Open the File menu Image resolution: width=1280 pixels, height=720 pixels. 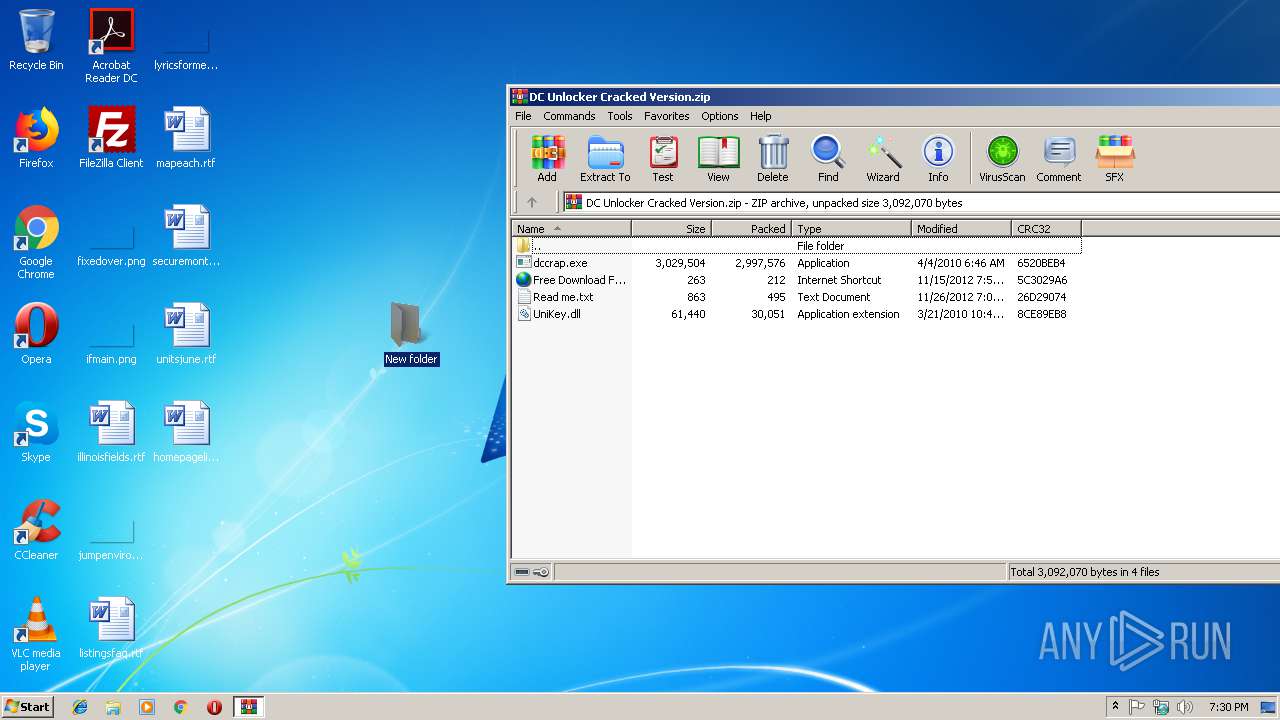[x=523, y=116]
